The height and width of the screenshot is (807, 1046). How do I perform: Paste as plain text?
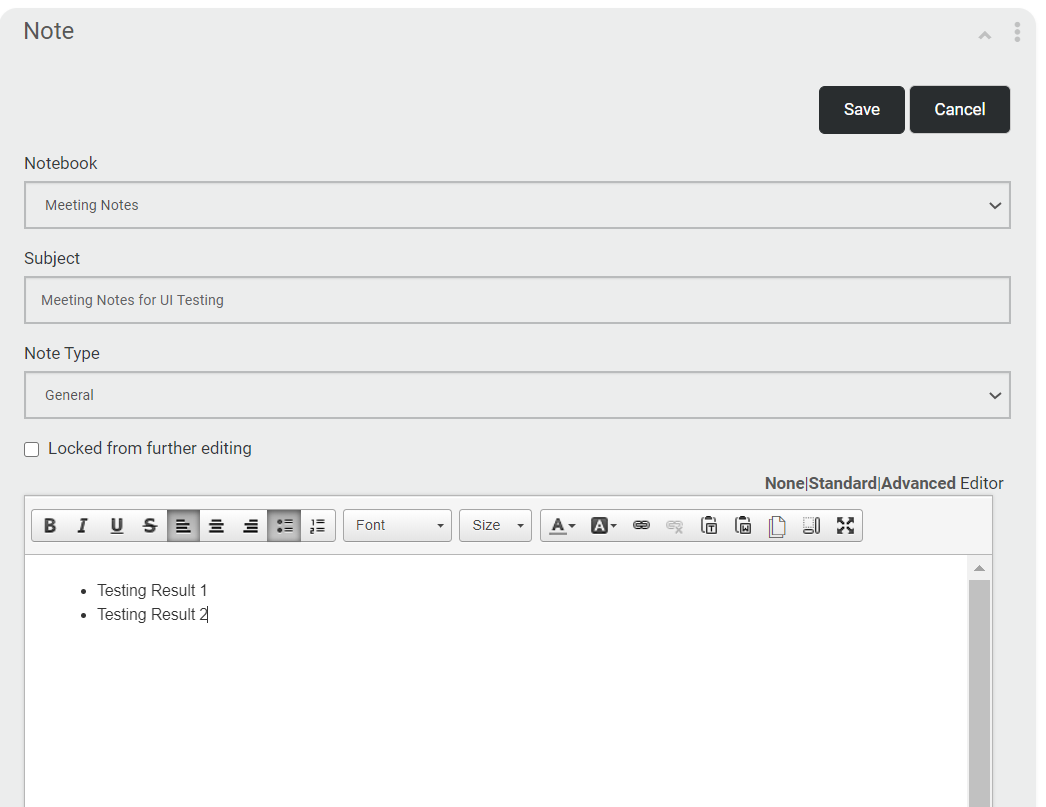click(708, 526)
